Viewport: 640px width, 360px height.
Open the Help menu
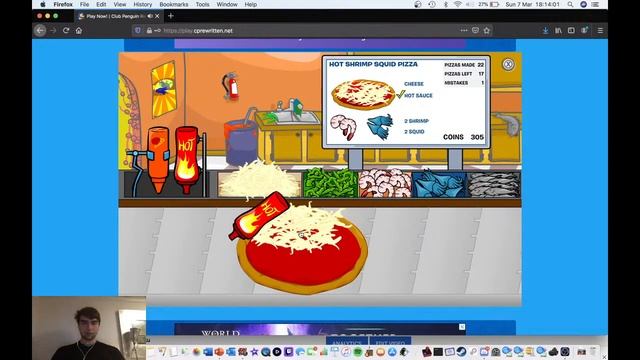point(251,4)
